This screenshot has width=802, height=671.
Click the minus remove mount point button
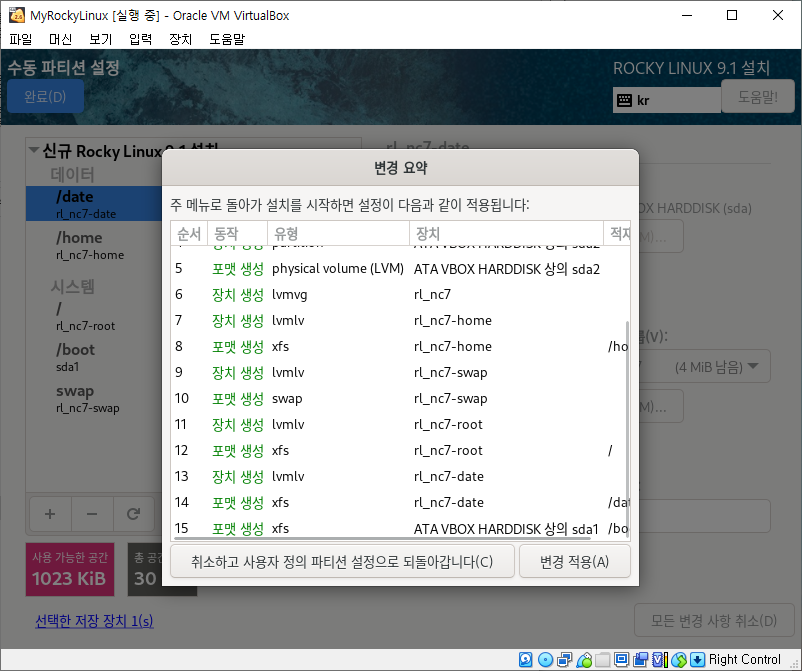click(x=92, y=513)
